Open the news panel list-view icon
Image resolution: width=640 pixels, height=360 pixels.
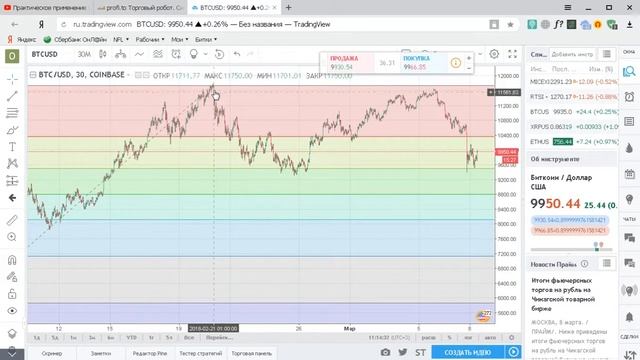607,264
